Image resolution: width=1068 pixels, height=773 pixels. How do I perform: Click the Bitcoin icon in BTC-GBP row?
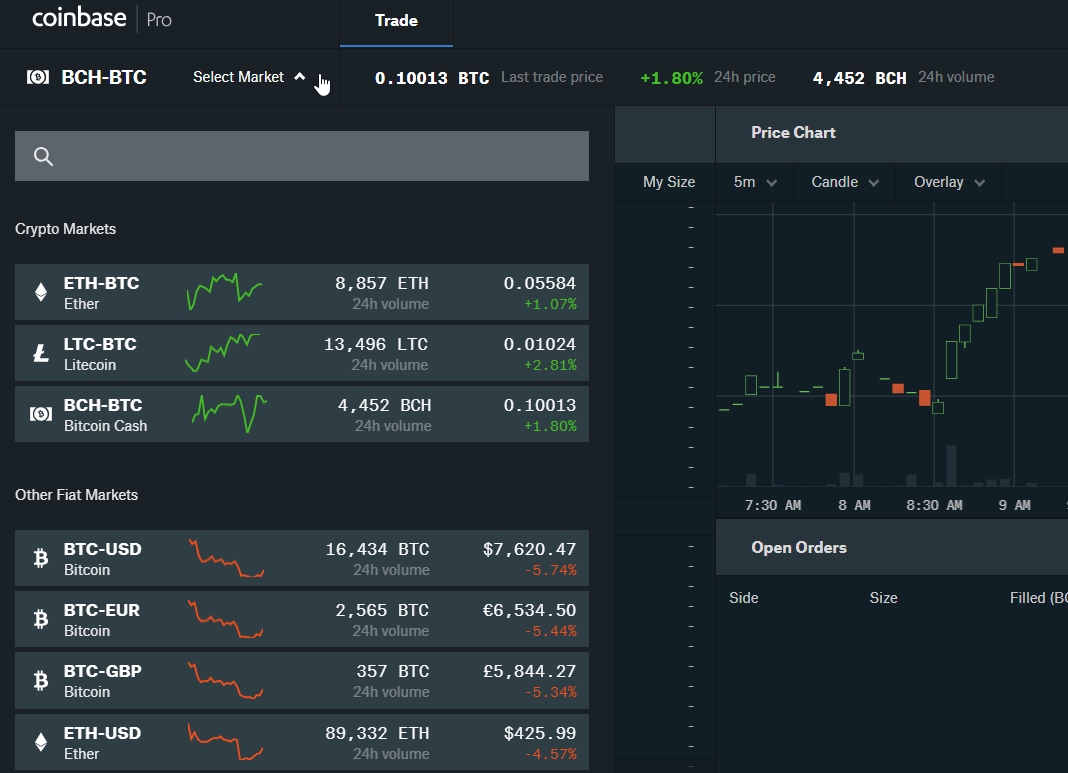(x=41, y=680)
